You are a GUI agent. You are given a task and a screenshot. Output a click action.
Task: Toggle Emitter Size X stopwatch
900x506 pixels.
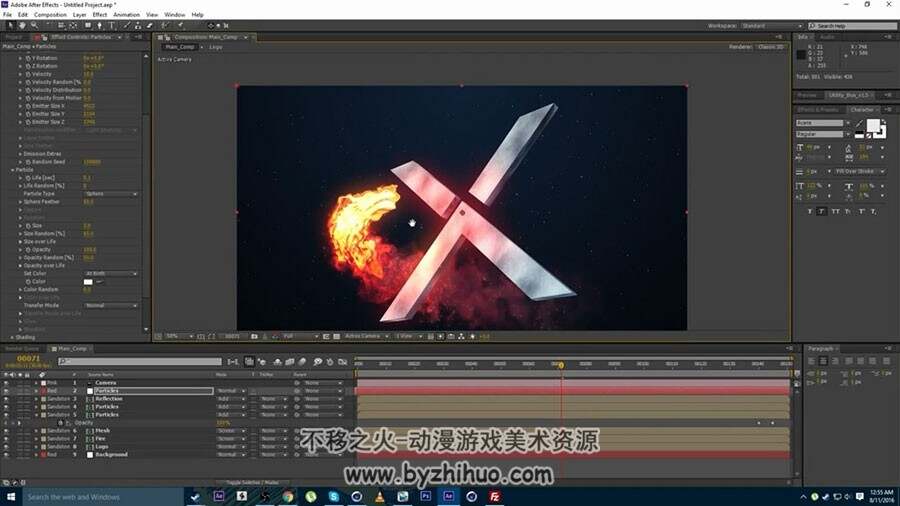[x=28, y=106]
